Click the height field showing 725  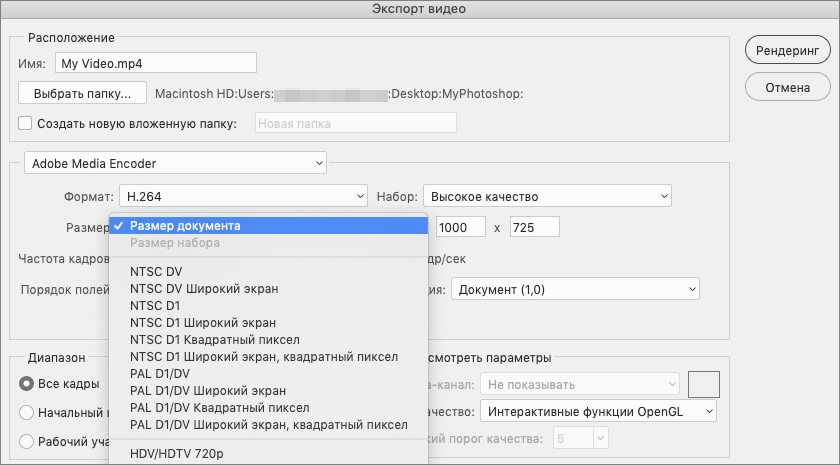tap(534, 227)
